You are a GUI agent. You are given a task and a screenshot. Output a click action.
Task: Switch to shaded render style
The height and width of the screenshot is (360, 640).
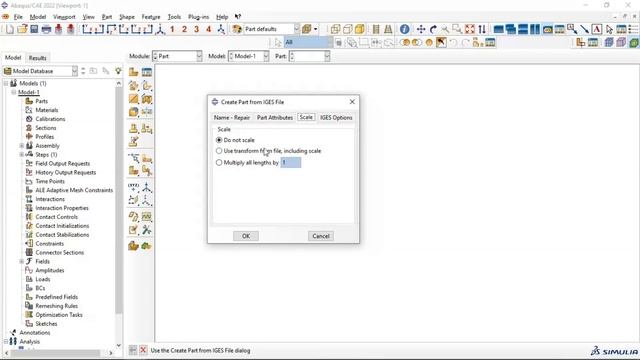coord(360,29)
